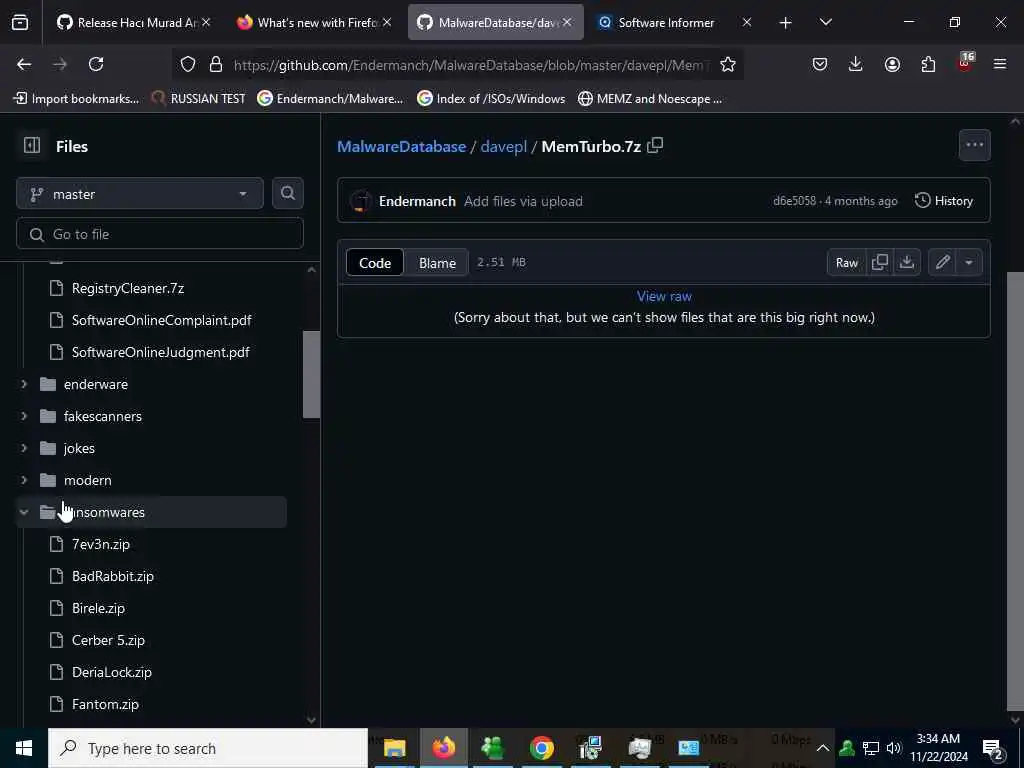Image resolution: width=1024 pixels, height=768 pixels.
Task: Open MEMZ and Noescape bookmark
Action: [x=650, y=99]
